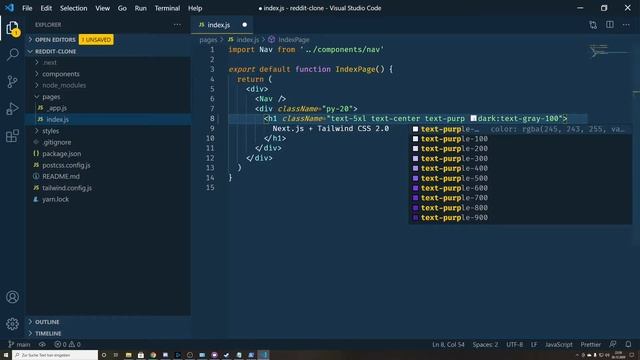
Task: Change indentation via Spaces: 2
Action: [485, 344]
